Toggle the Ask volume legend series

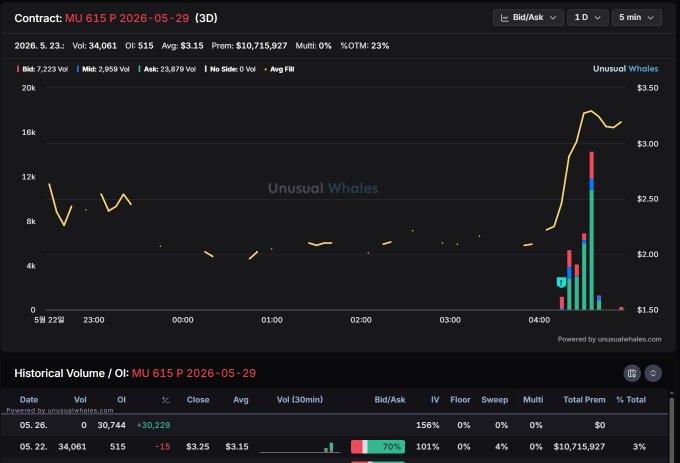tap(167, 69)
